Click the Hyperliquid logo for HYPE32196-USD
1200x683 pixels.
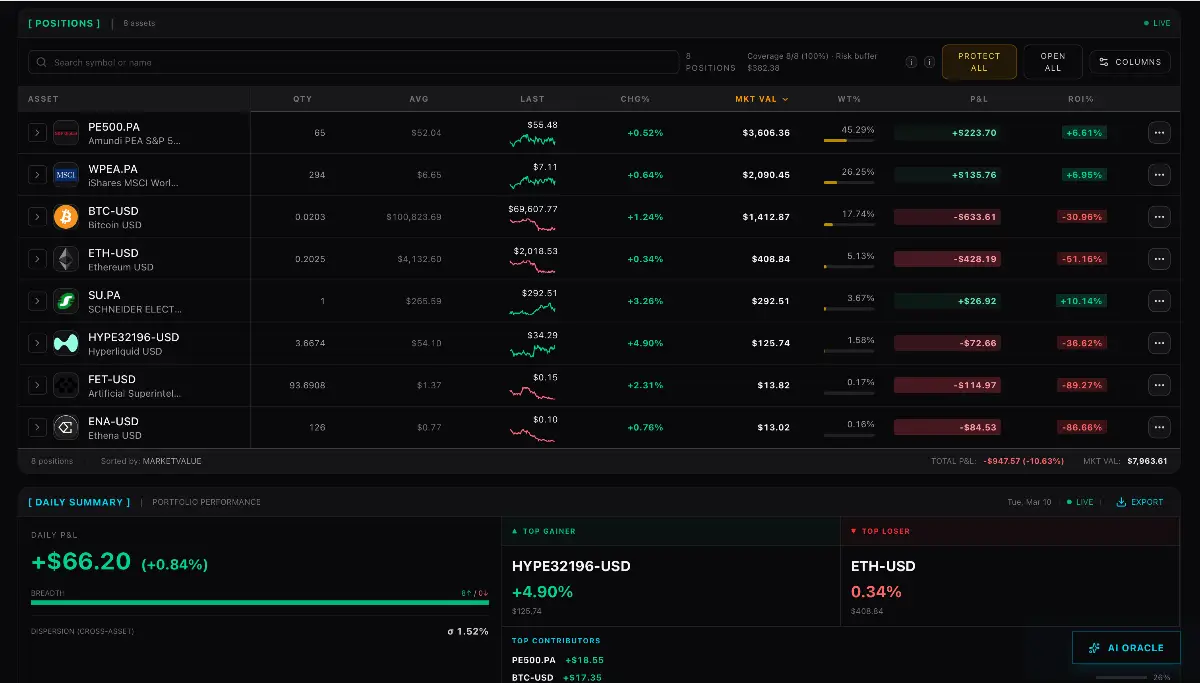(66, 343)
